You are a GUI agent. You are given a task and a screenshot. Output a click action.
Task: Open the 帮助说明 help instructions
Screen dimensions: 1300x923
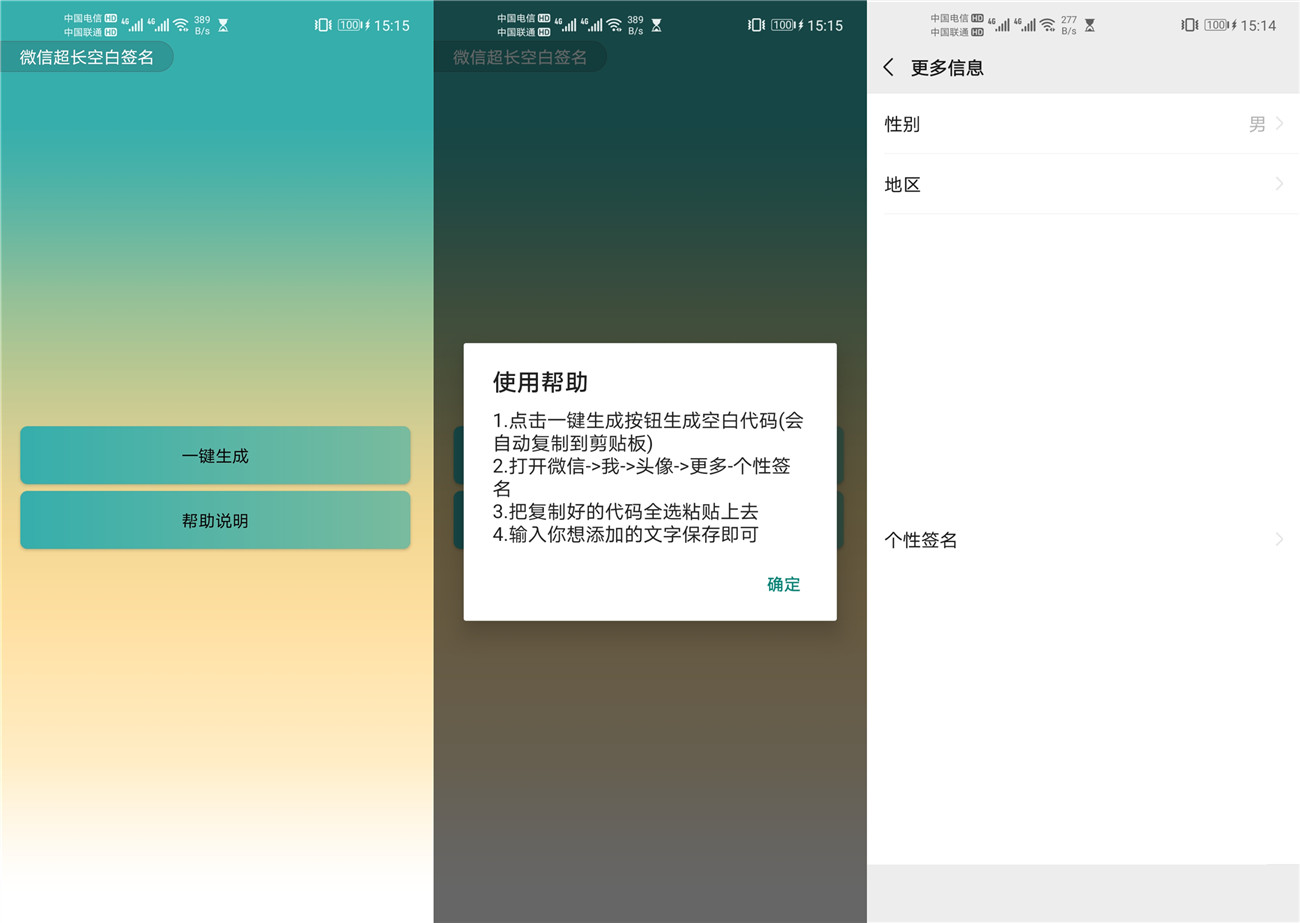pyautogui.click(x=215, y=520)
